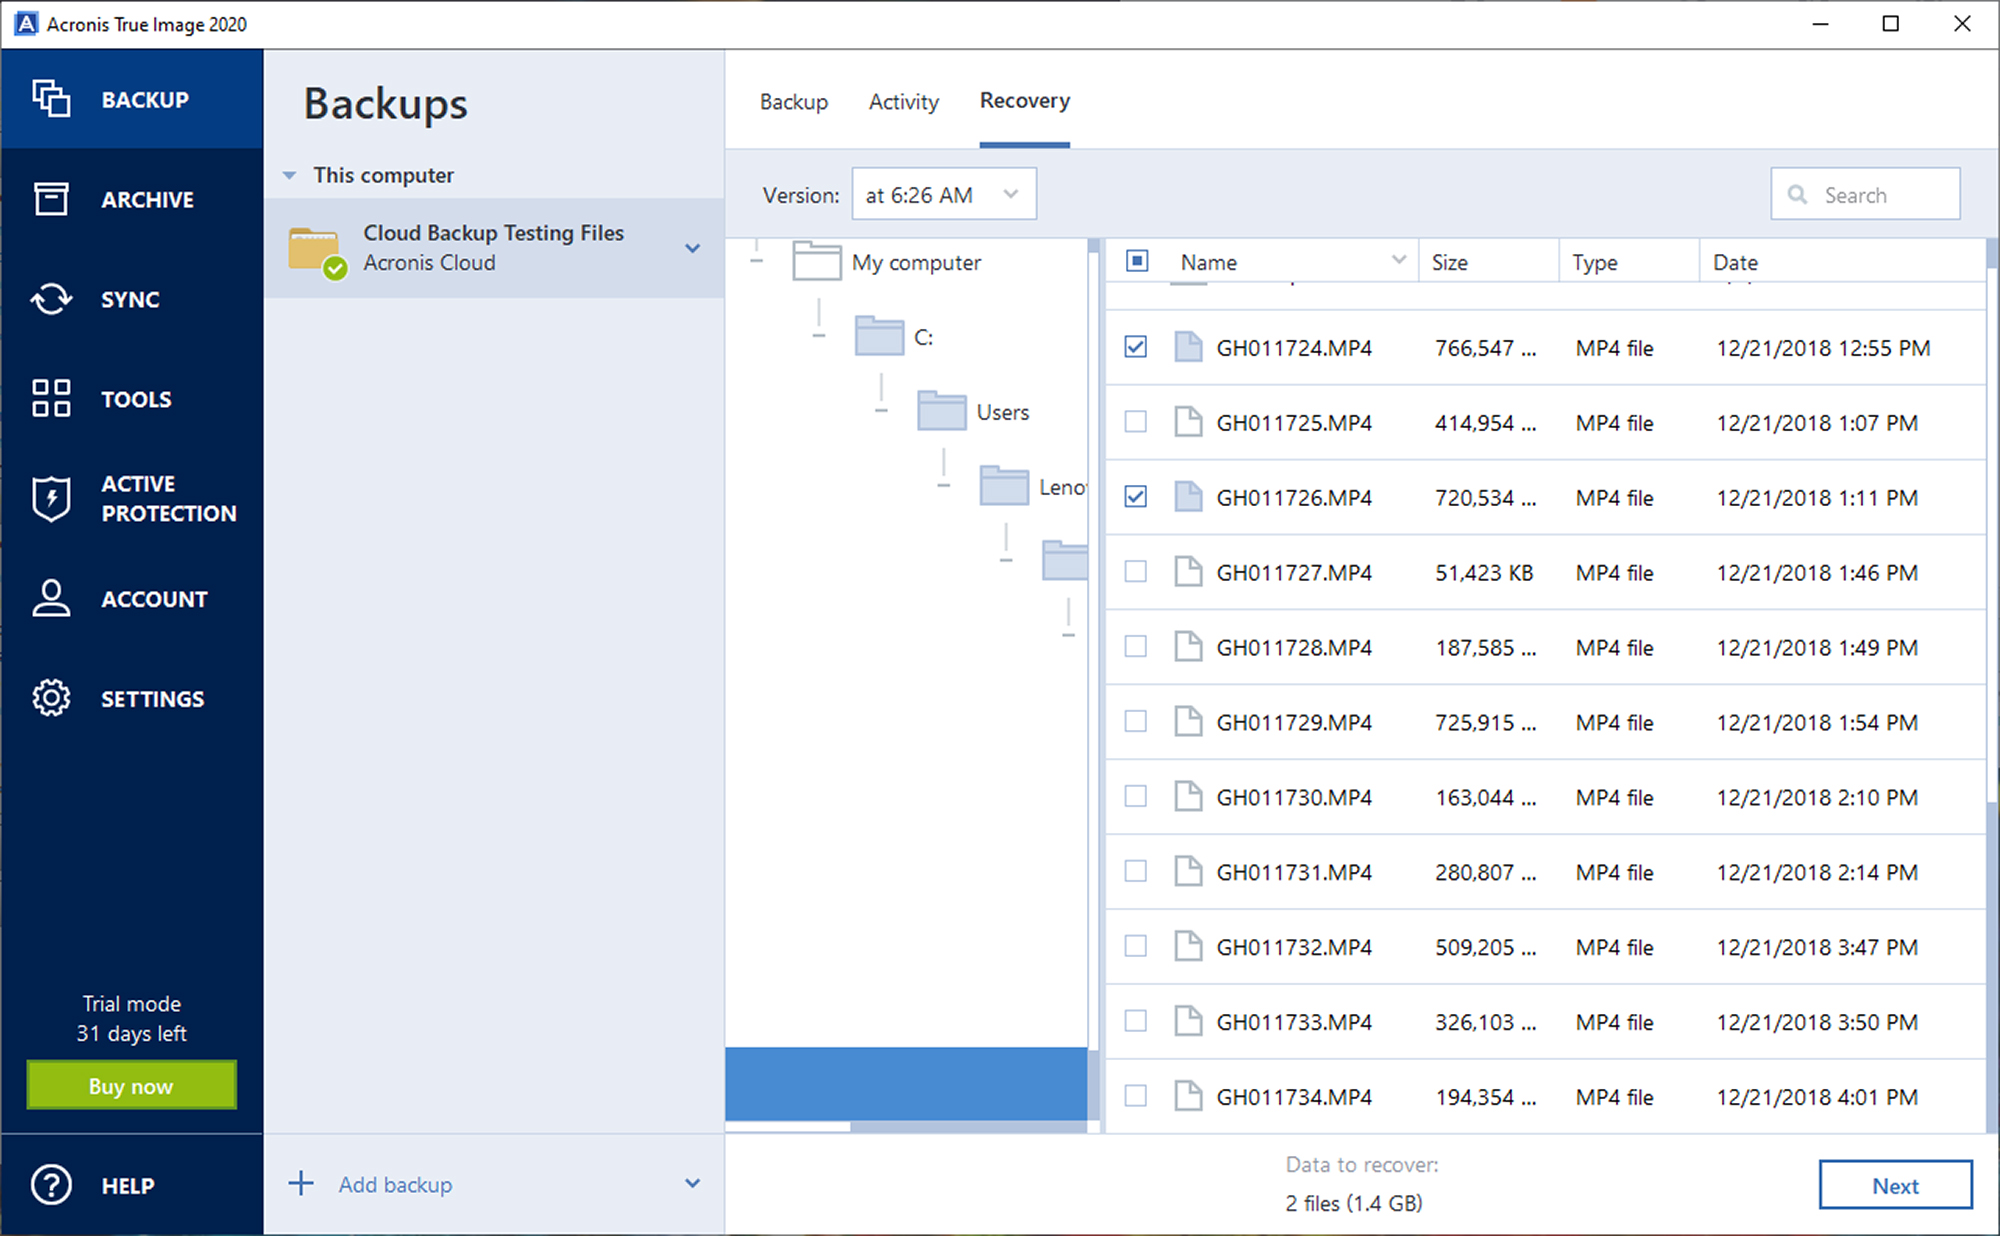Select the highlighted blue row in tree
The width and height of the screenshot is (2000, 1236).
pos(906,1083)
